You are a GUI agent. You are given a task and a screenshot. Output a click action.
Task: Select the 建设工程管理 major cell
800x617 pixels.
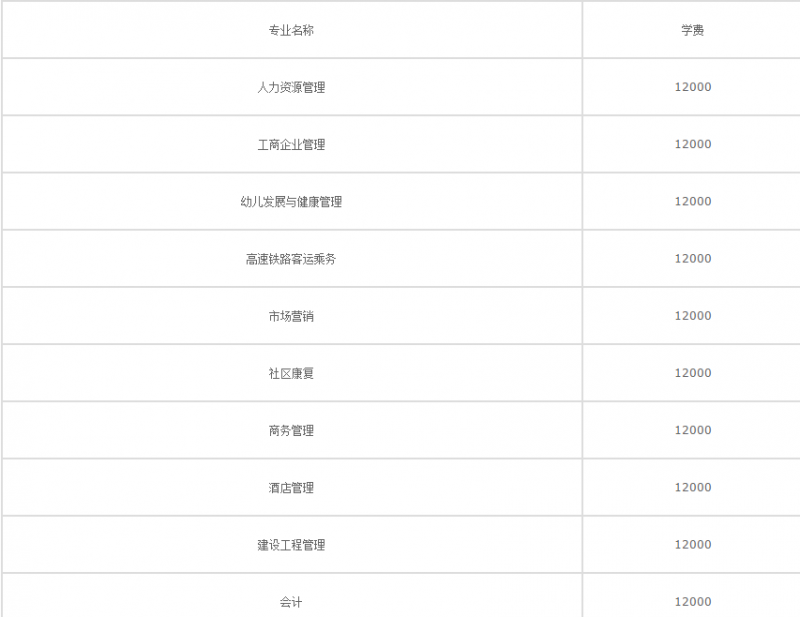click(291, 545)
